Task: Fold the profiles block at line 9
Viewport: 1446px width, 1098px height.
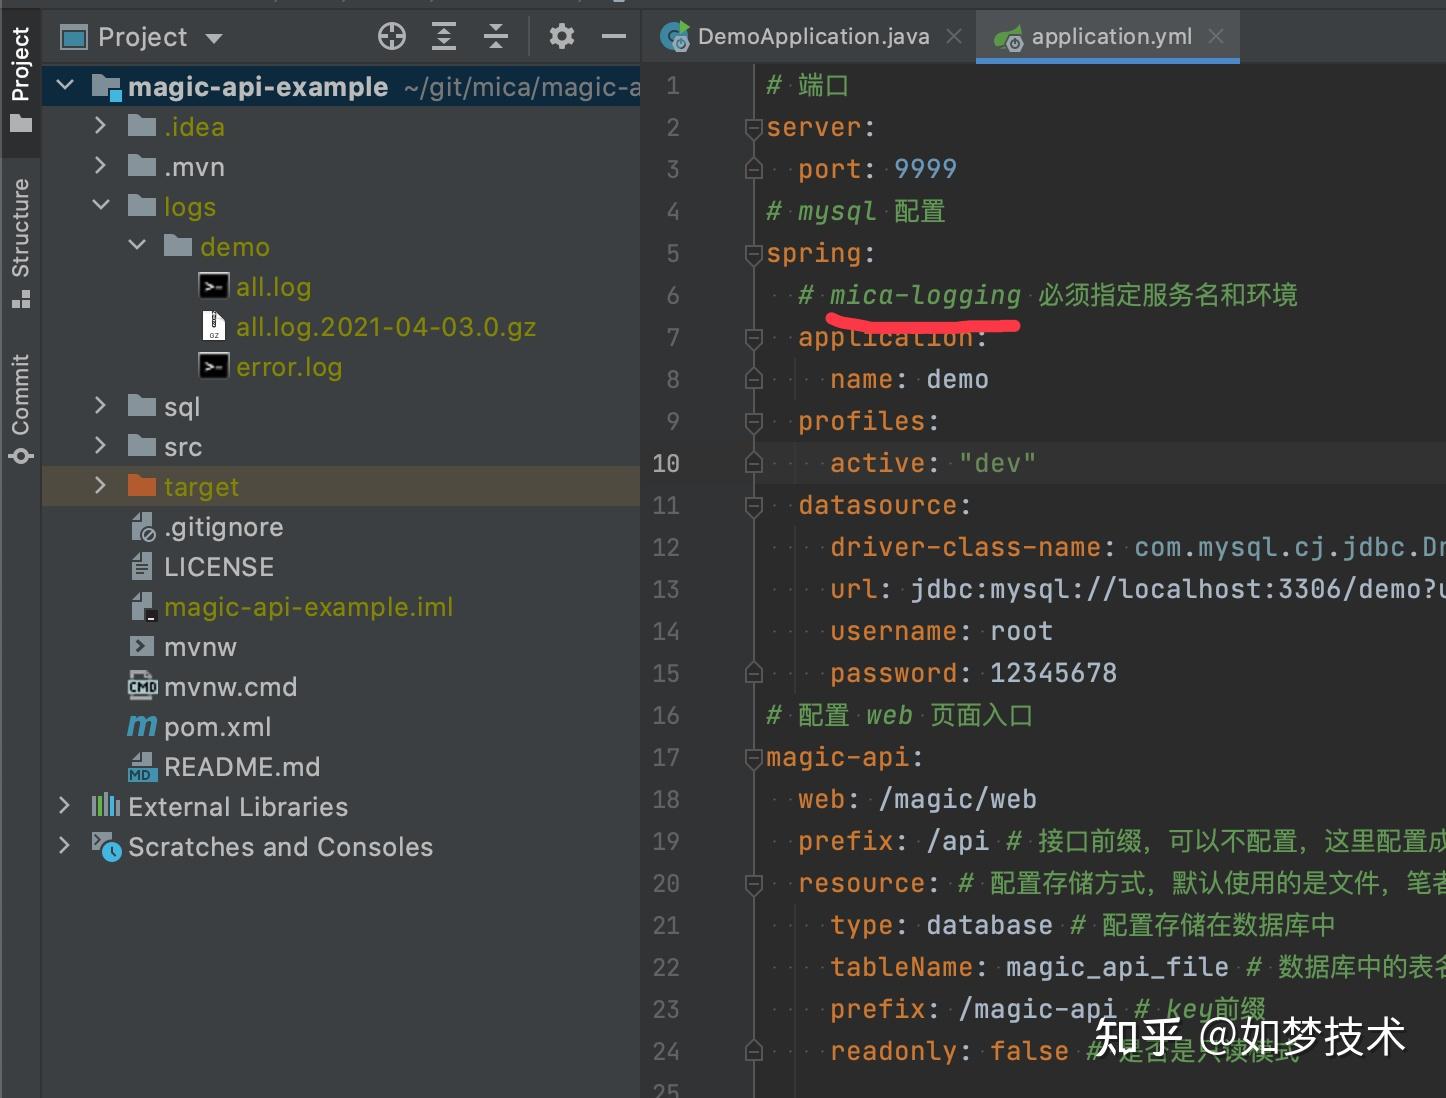Action: pyautogui.click(x=754, y=421)
